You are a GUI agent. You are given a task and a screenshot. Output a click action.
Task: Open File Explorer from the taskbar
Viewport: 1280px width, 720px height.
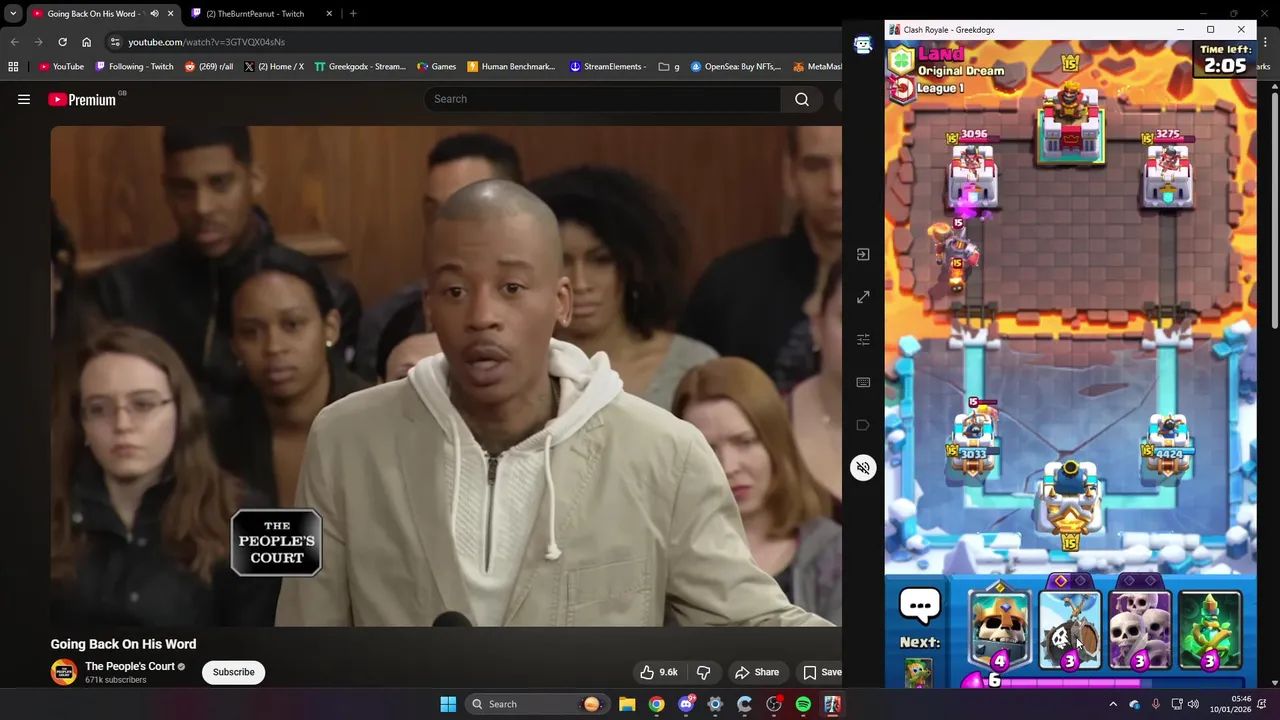(x=627, y=704)
